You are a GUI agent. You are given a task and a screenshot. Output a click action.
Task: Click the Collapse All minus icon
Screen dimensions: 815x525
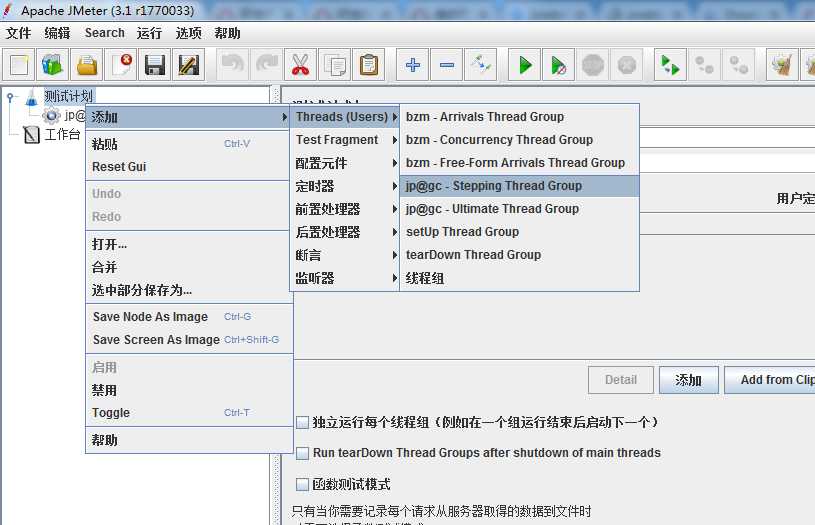pyautogui.click(x=446, y=65)
